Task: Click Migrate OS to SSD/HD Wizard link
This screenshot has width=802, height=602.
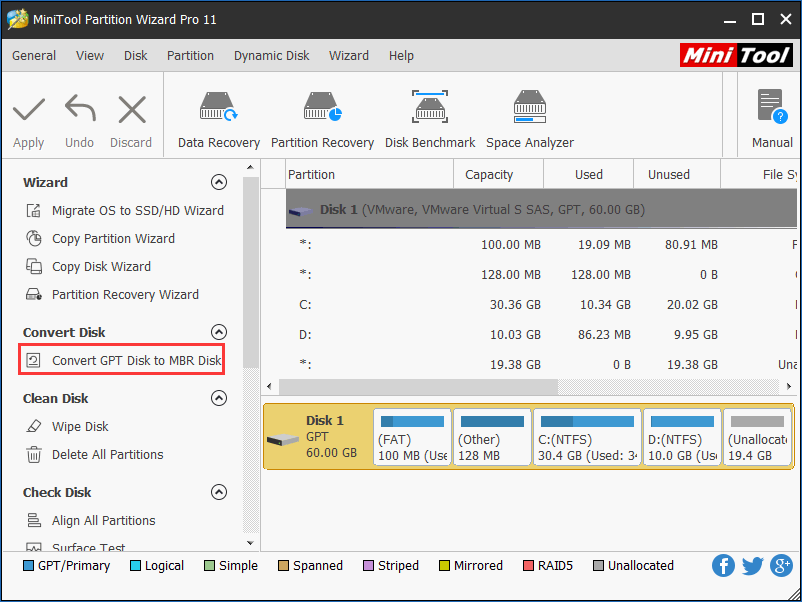Action: click(138, 210)
